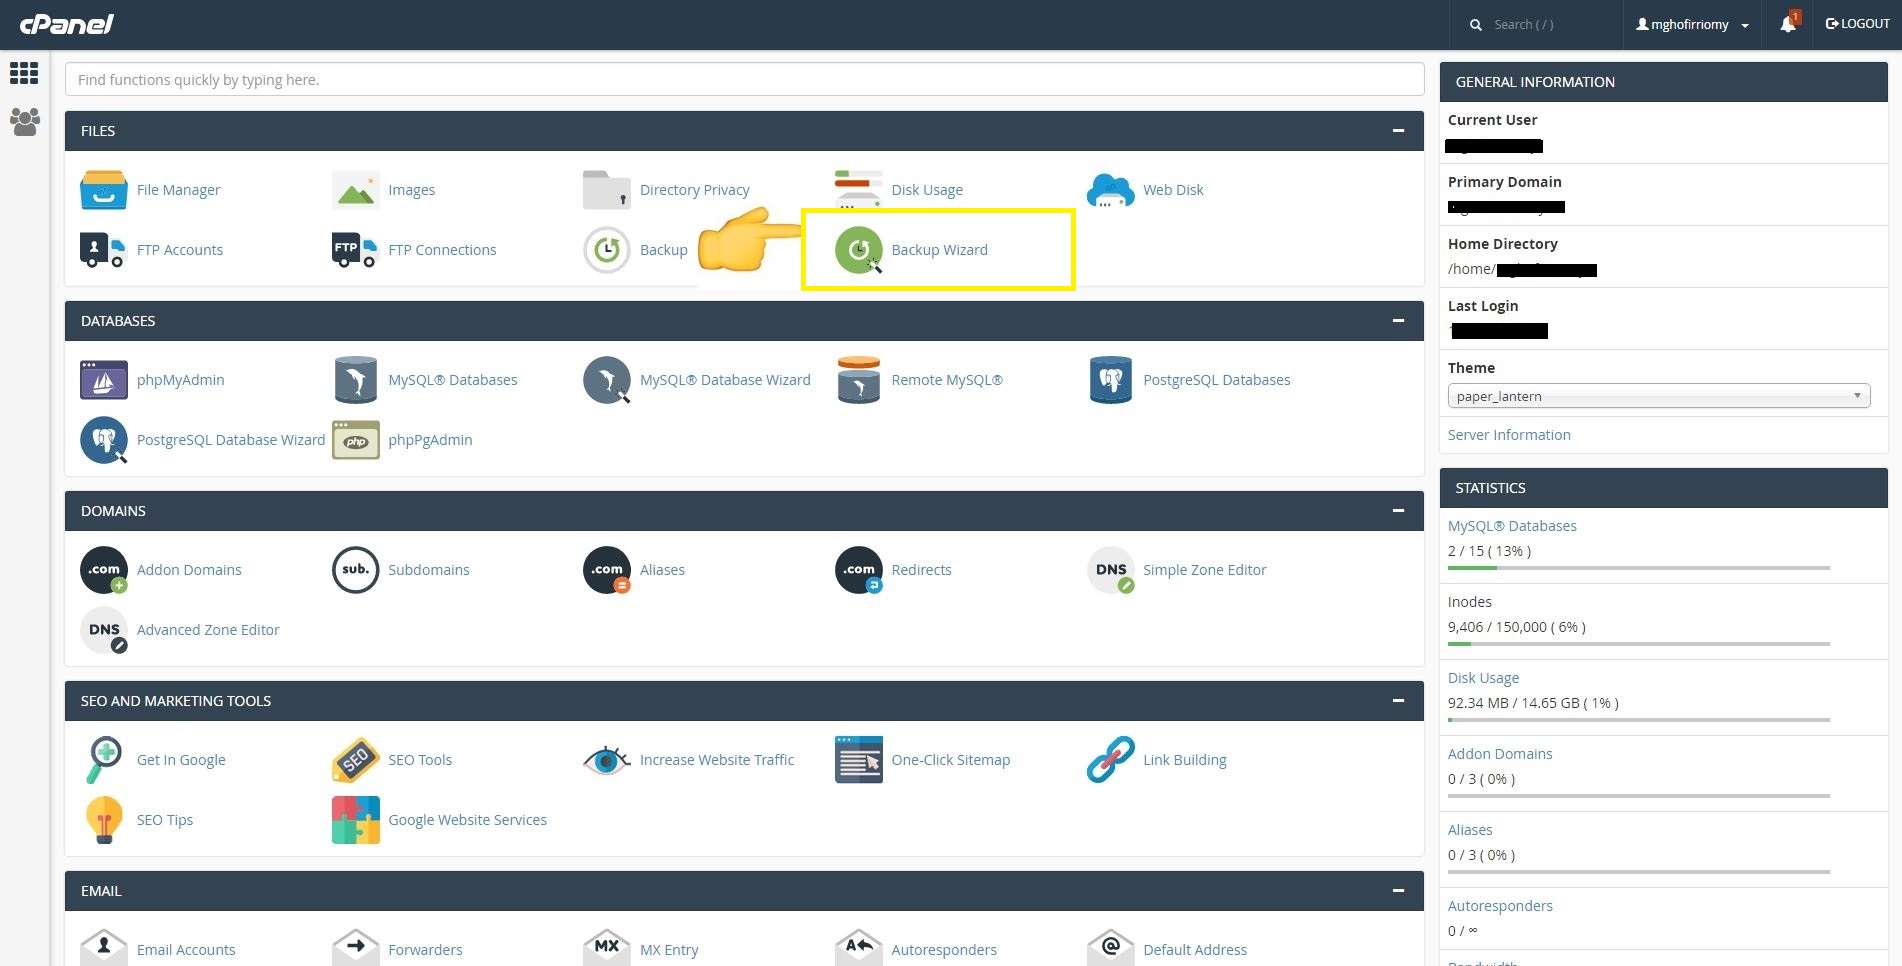Screen dimensions: 1902x966
Task: Collapse the Databases section
Action: pos(1398,321)
